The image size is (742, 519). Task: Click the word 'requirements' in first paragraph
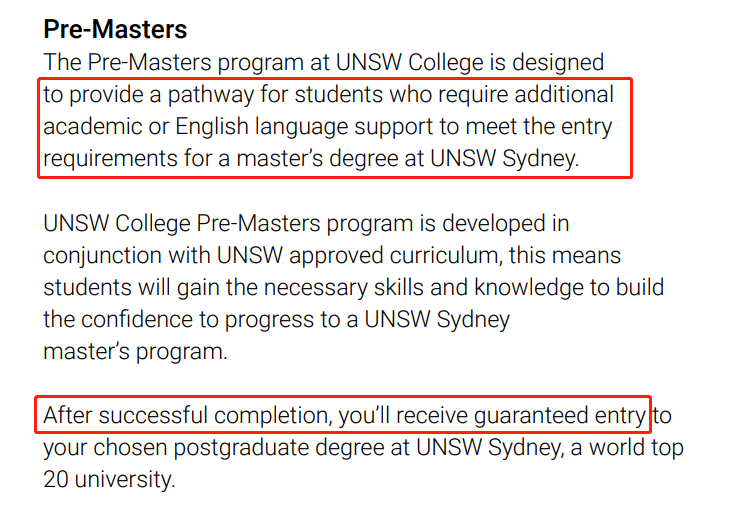pyautogui.click(x=111, y=159)
